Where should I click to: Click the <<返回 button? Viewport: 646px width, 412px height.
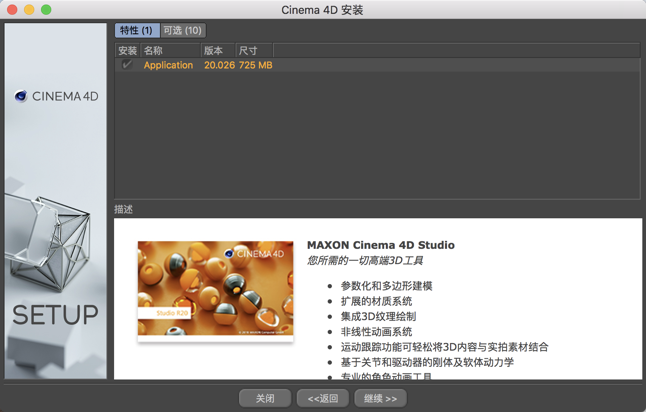pos(323,398)
